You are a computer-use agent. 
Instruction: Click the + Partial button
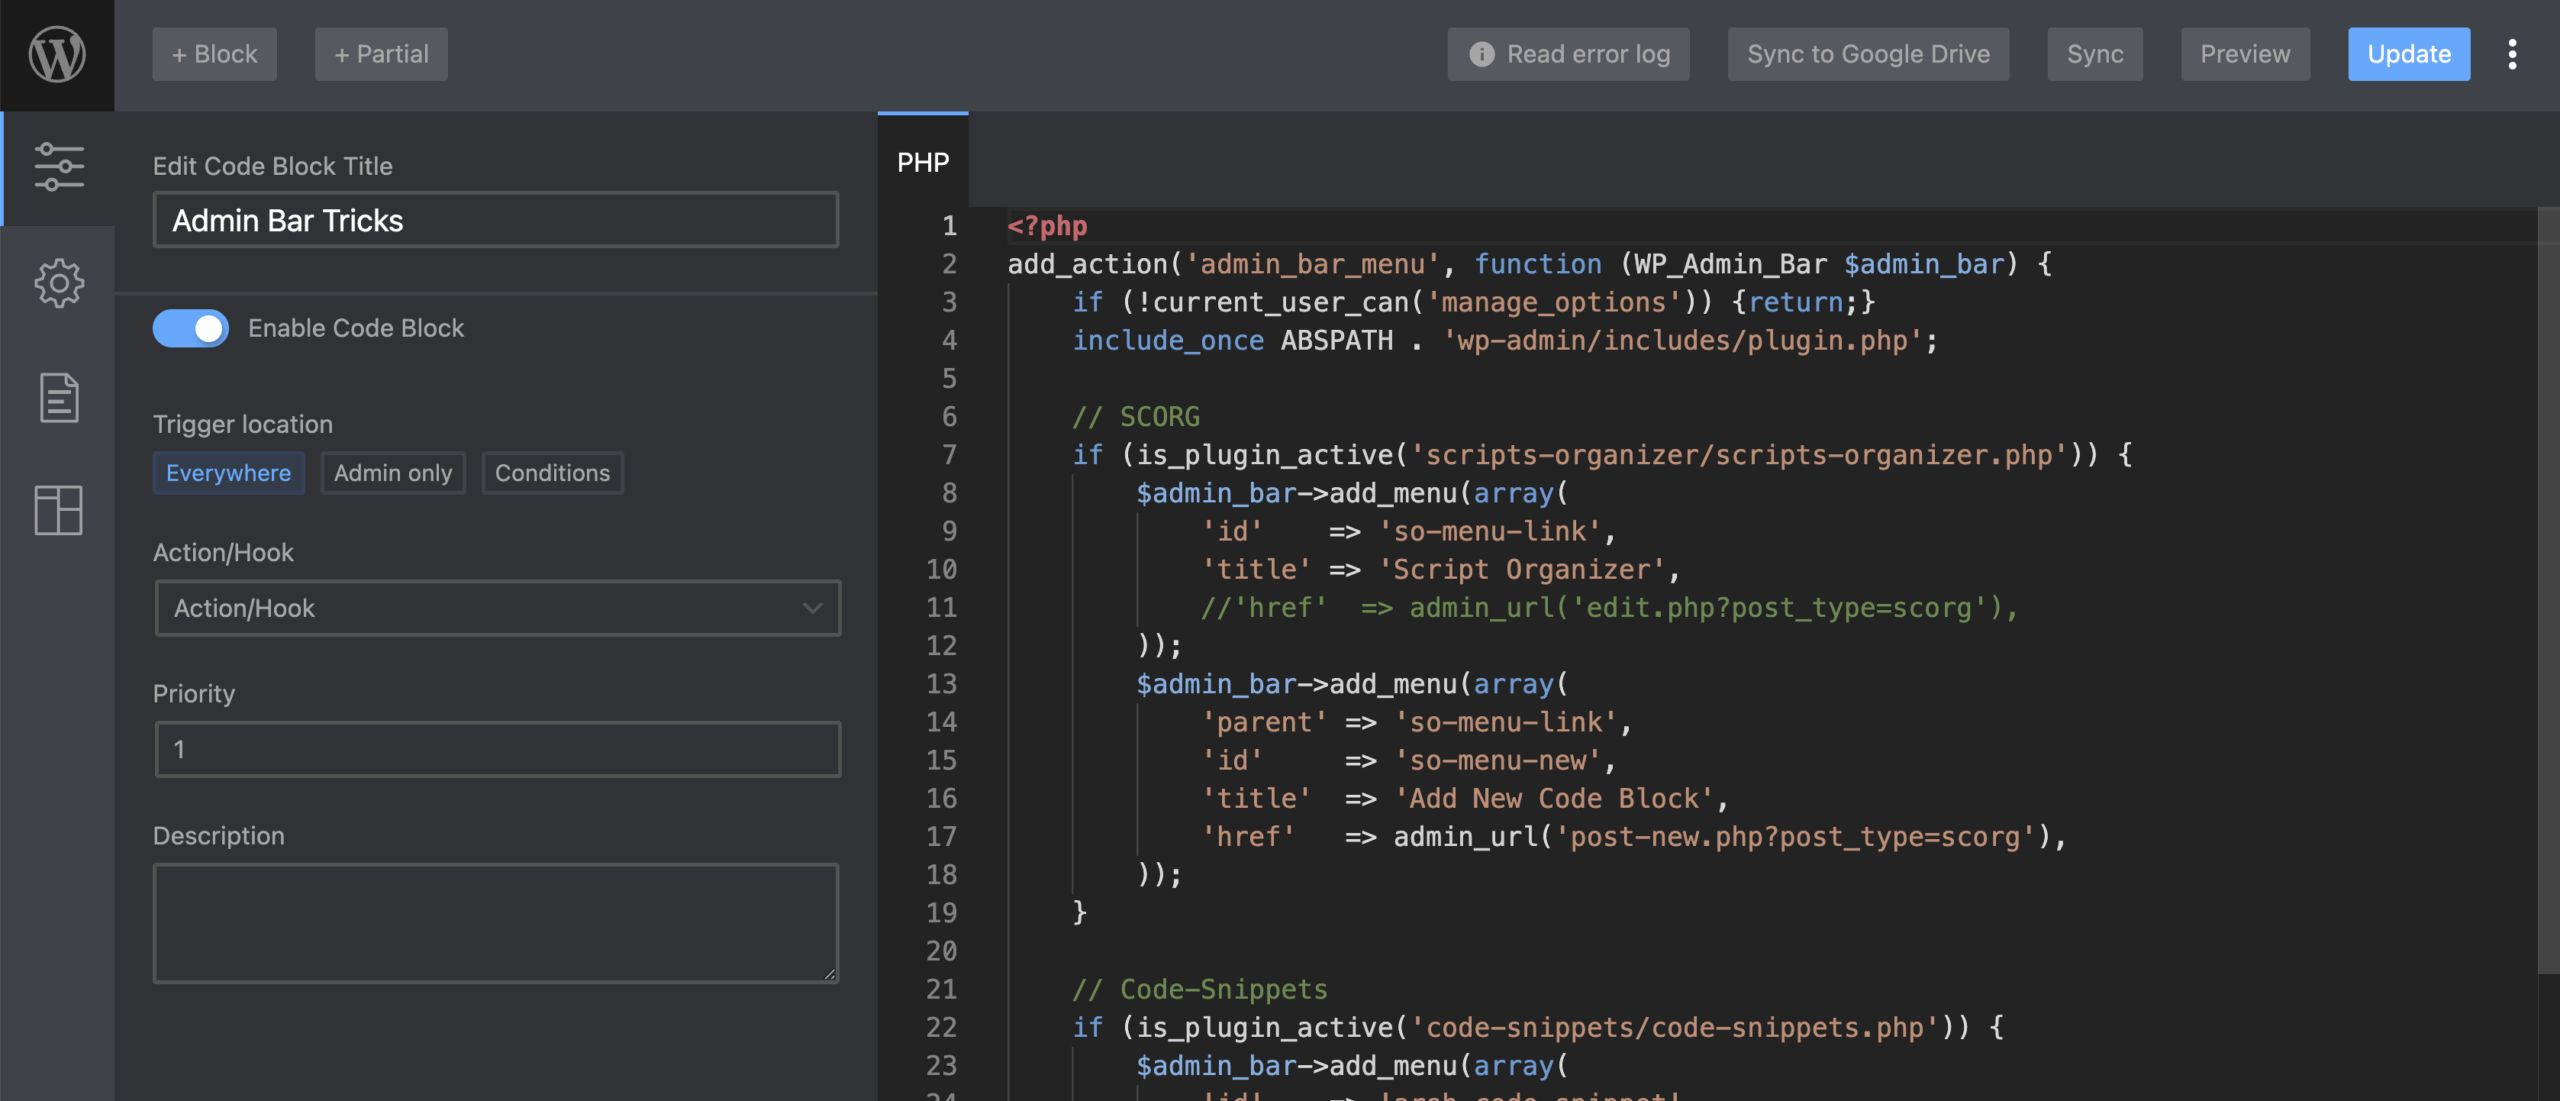[x=381, y=54]
